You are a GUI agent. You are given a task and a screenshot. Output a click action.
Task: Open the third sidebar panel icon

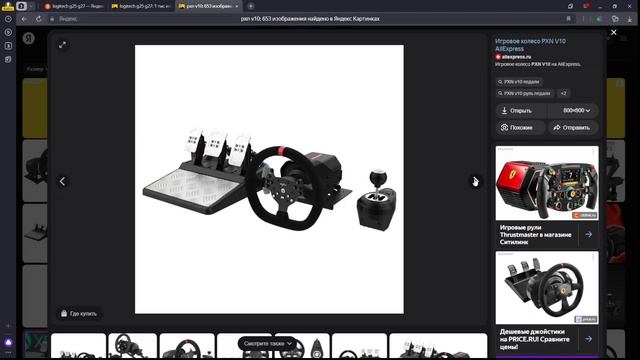point(8,46)
